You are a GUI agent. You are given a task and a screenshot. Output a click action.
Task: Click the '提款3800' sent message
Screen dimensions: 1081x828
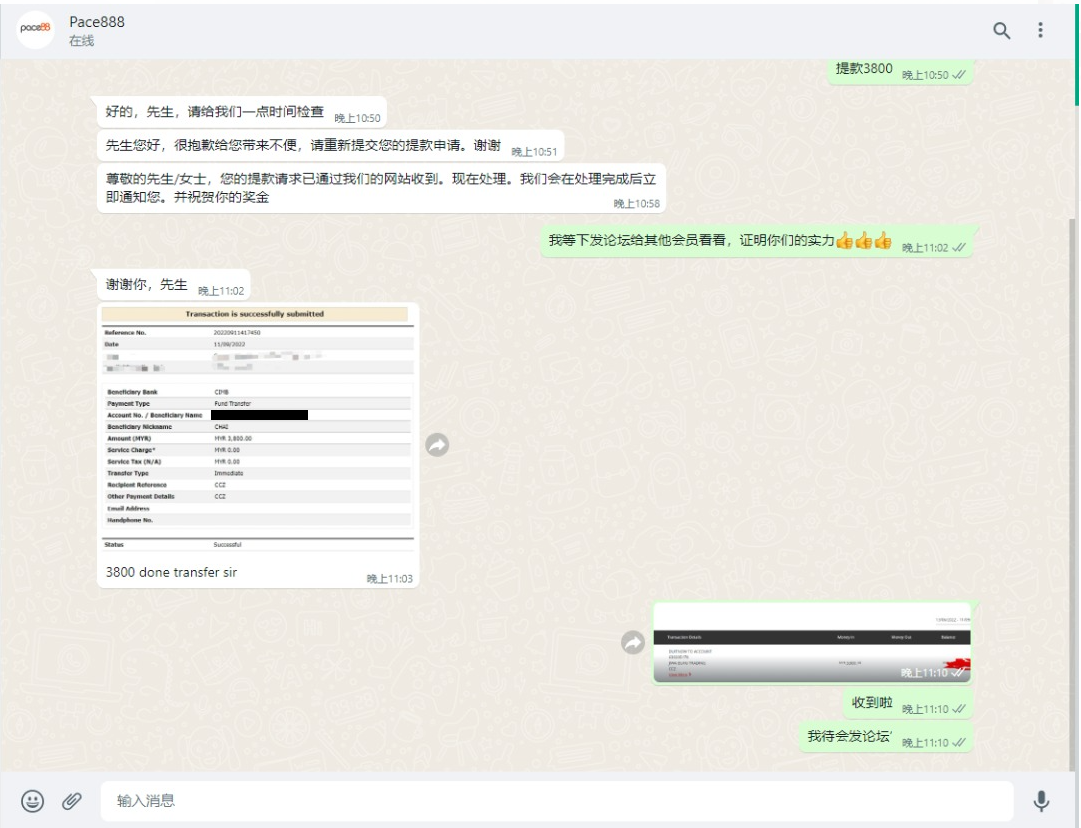(x=864, y=70)
